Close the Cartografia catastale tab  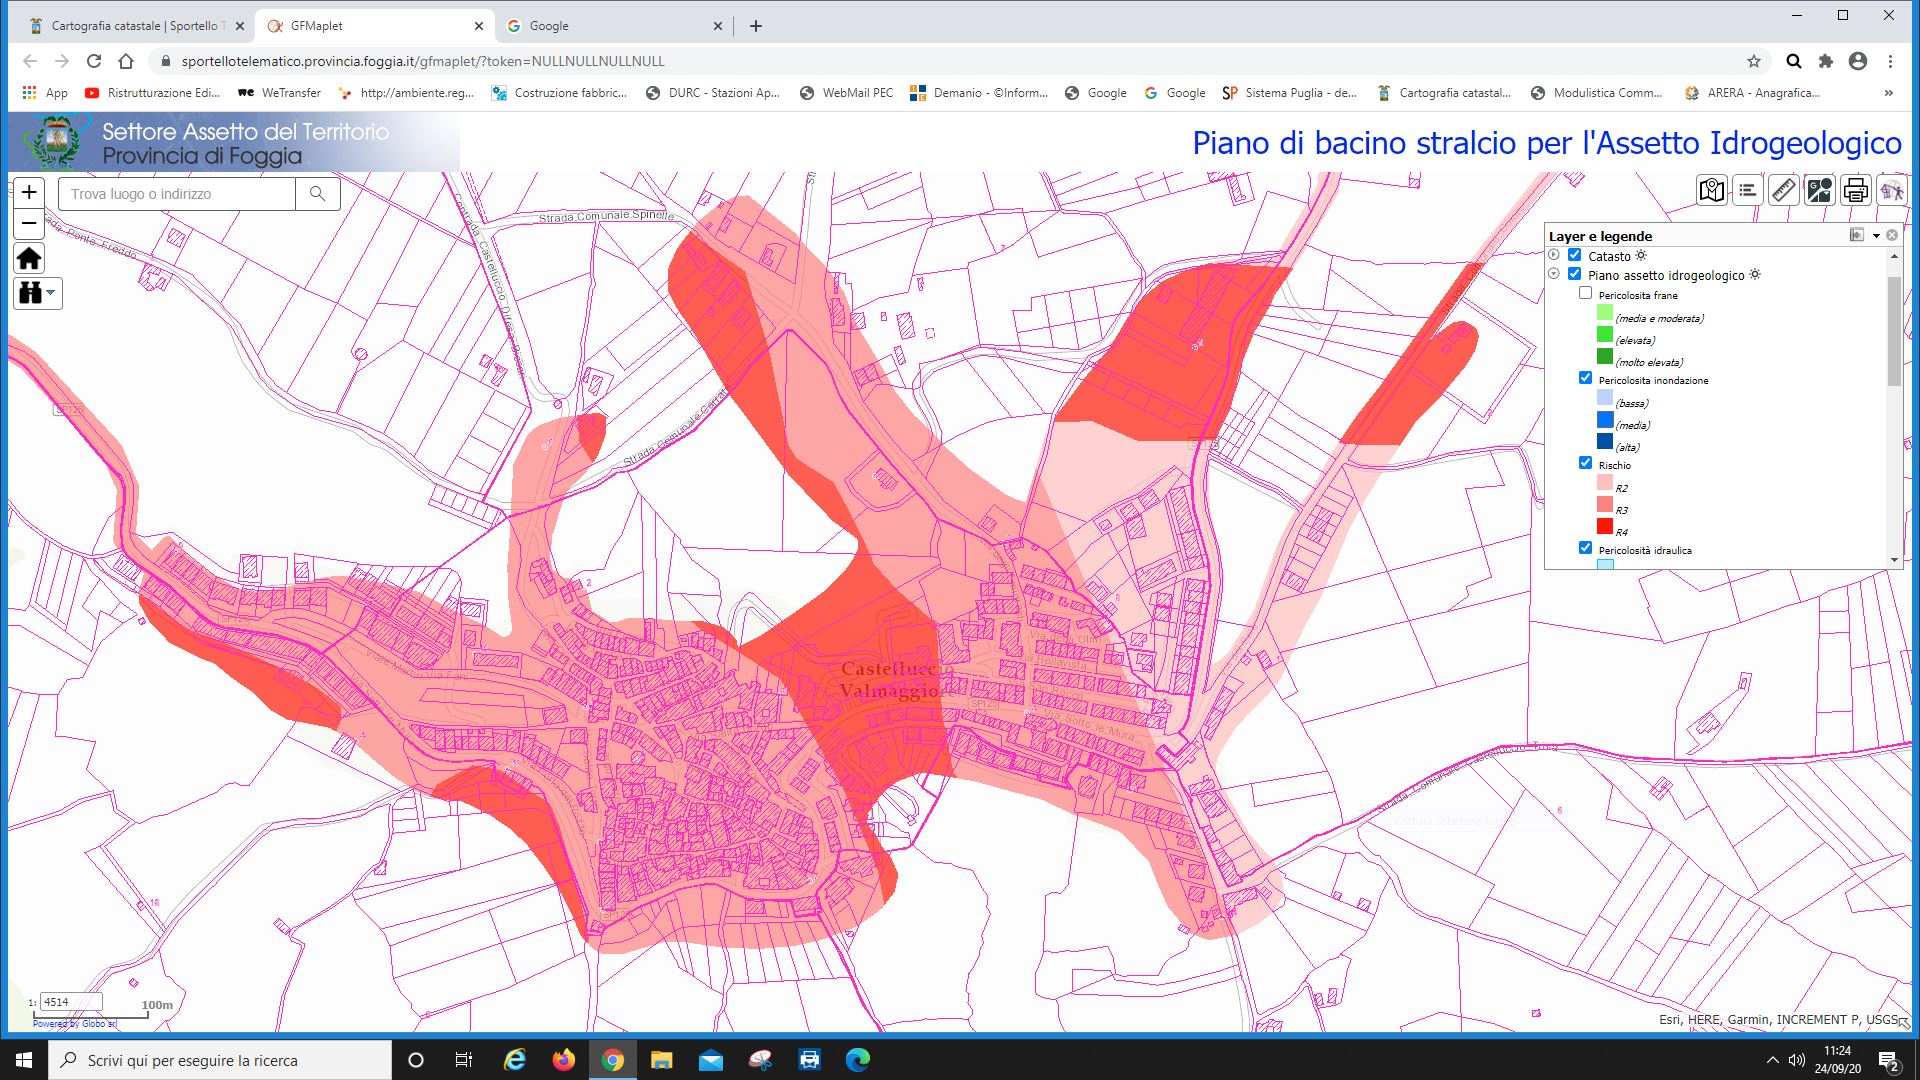point(240,26)
